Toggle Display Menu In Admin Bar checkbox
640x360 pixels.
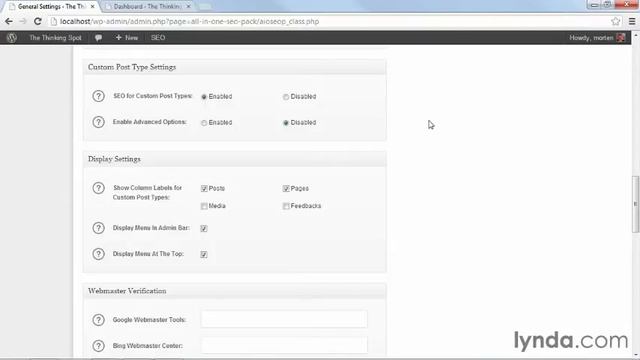204,229
